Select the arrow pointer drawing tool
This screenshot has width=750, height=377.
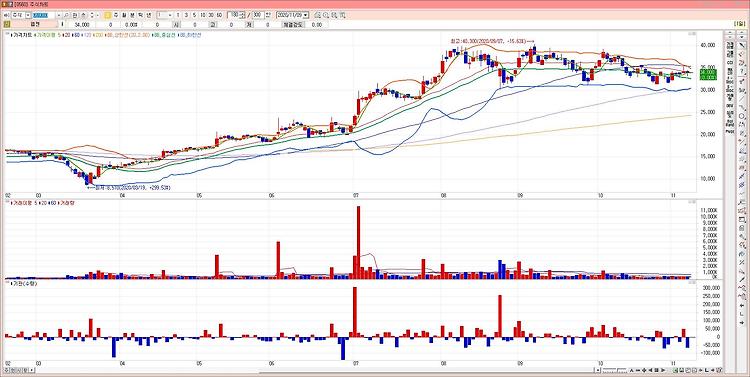coord(742,44)
